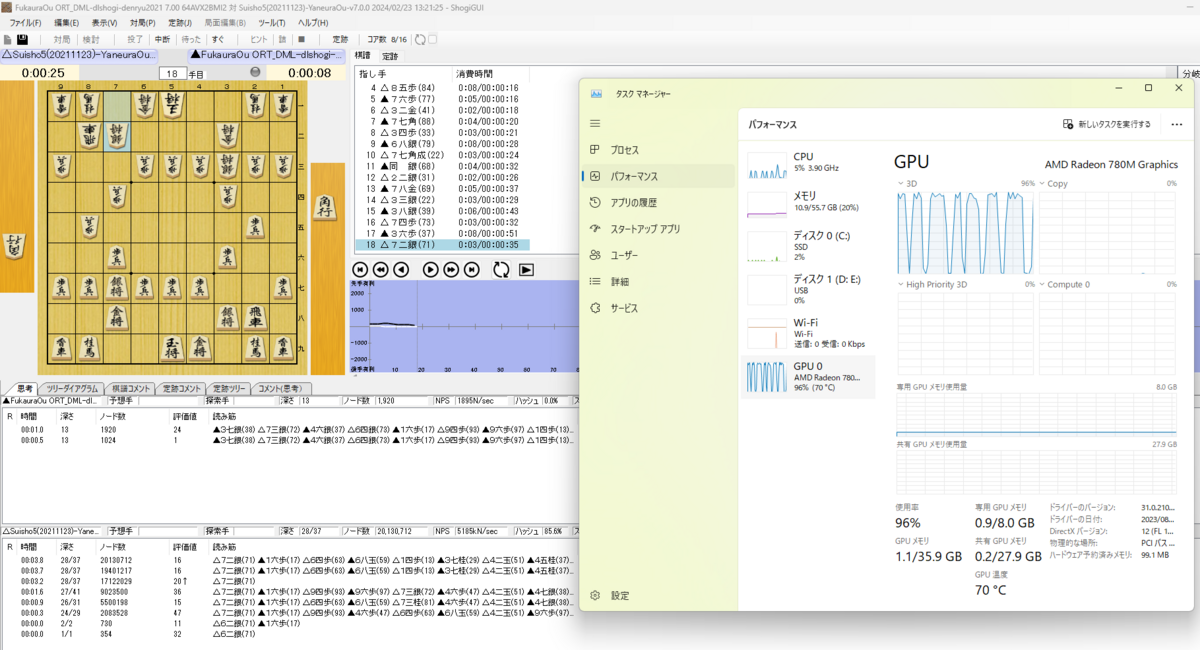Select パフォーマンス in Task Manager sidebar

tap(658, 176)
